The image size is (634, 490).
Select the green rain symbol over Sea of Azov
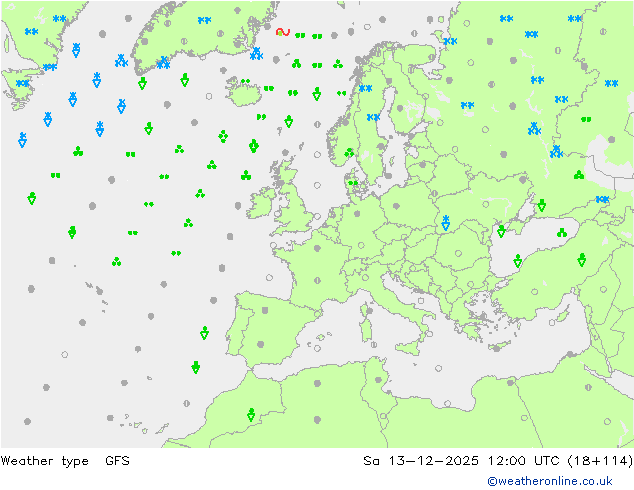562,232
